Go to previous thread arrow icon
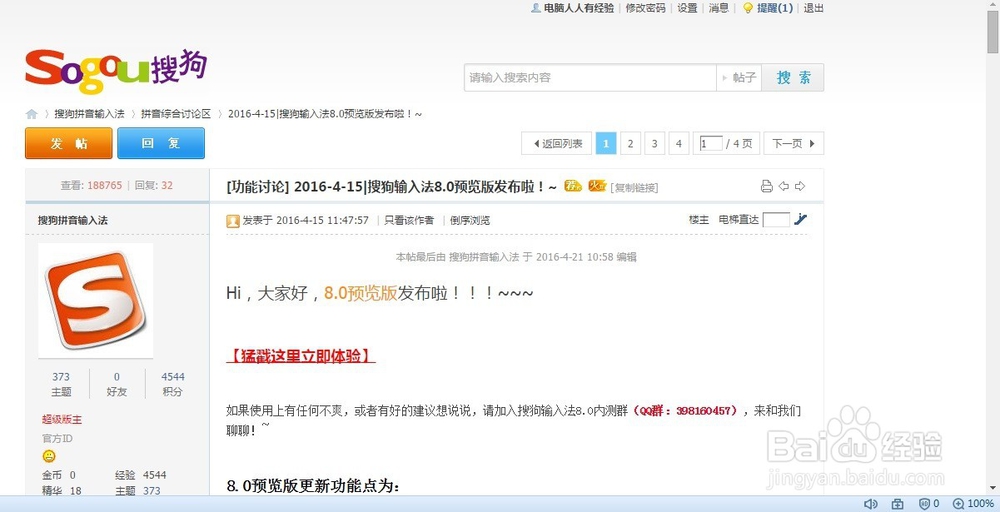This screenshot has width=1000, height=512. tap(783, 186)
